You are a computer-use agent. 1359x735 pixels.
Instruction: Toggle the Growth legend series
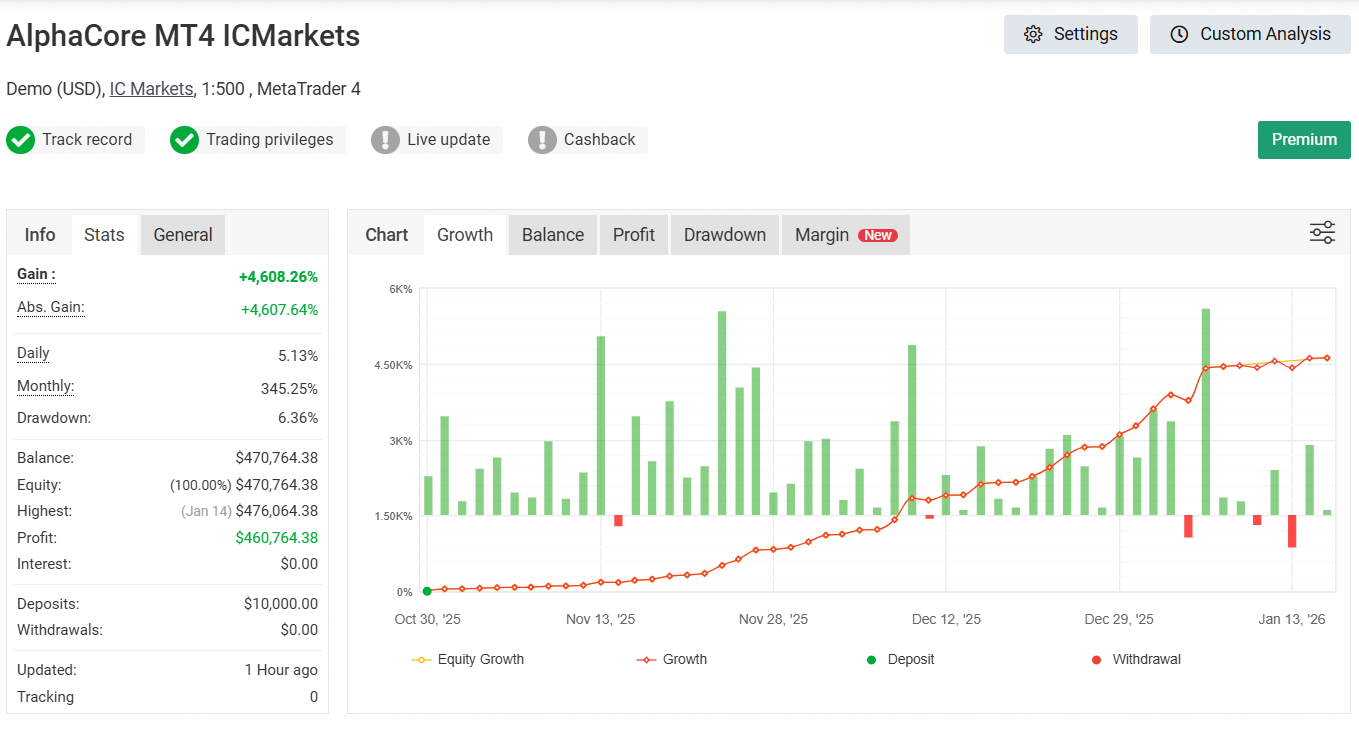point(672,659)
